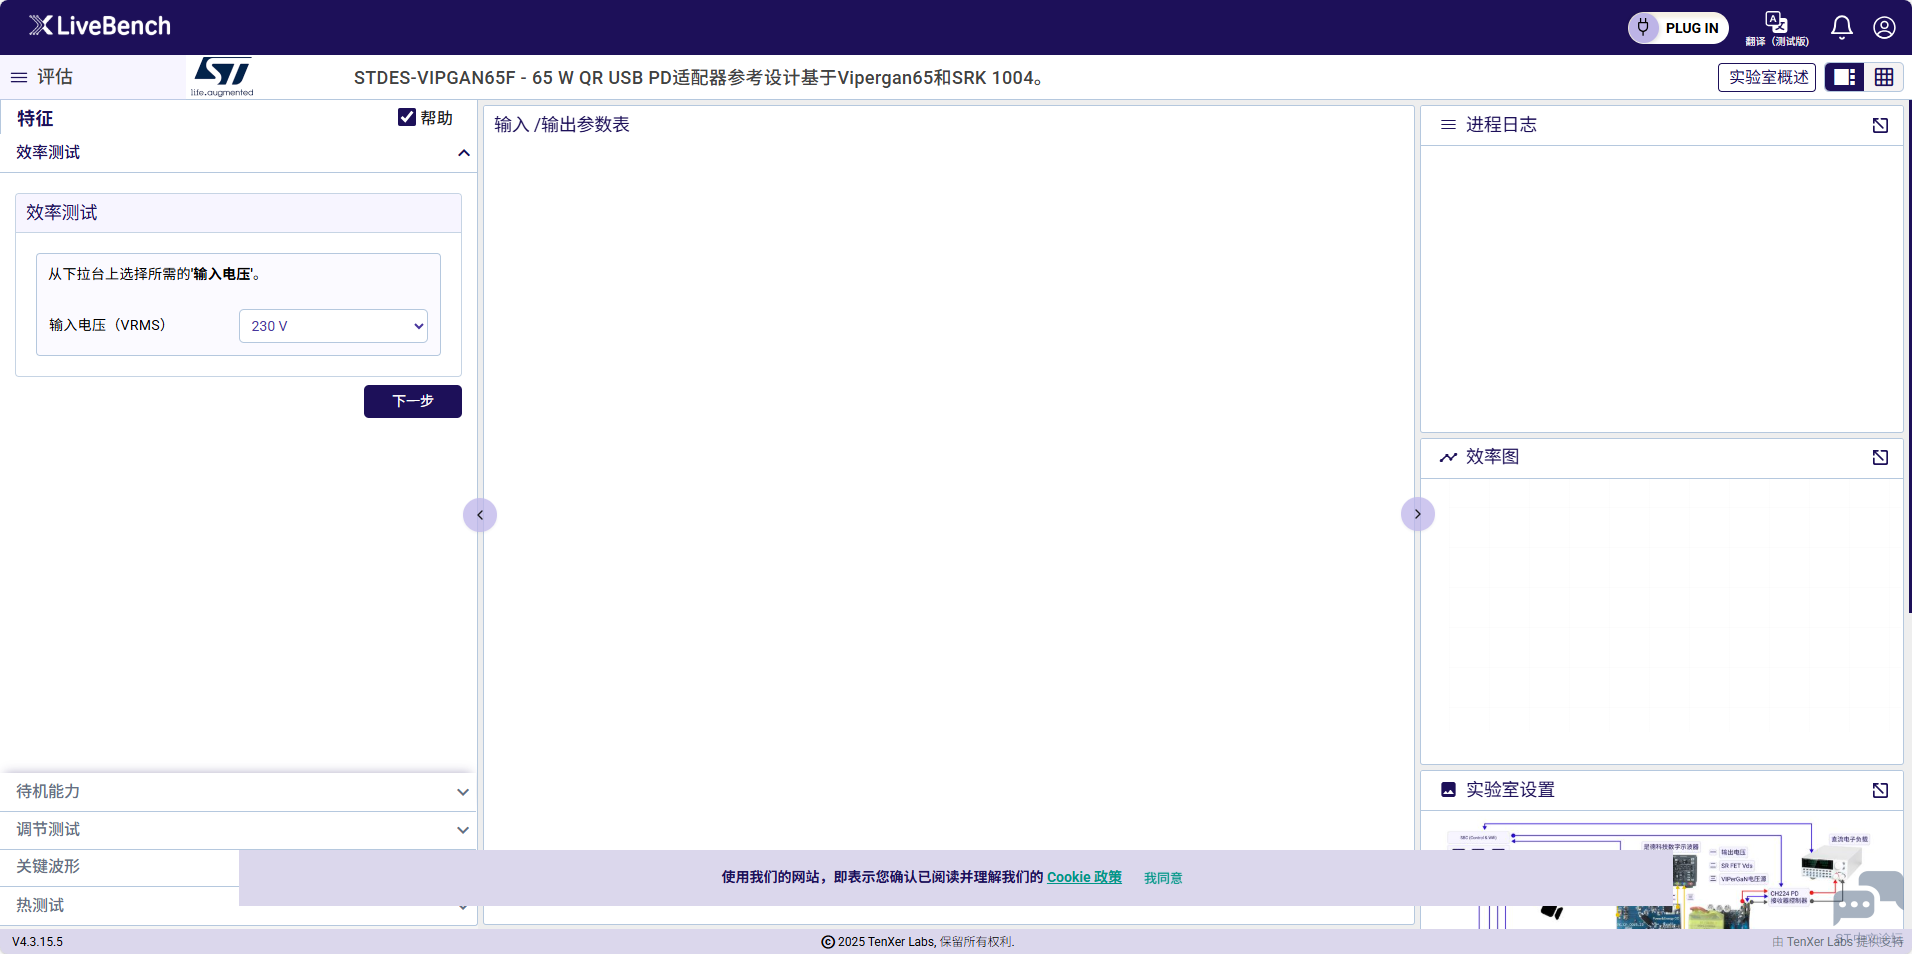
Task: Switch to split panel layout view
Action: coord(1845,77)
